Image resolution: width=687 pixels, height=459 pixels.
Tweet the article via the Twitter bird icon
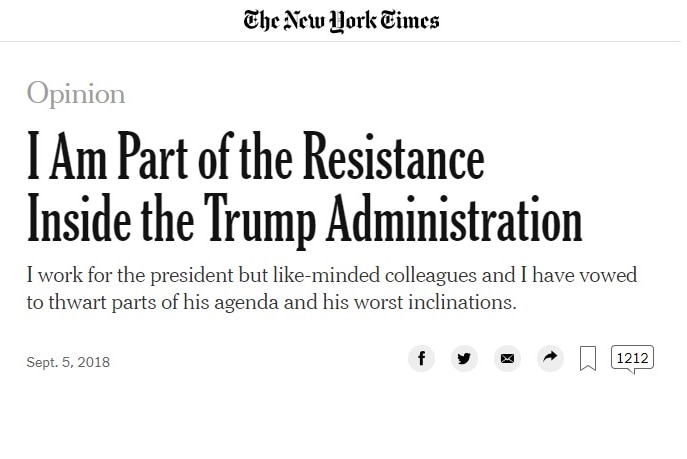point(464,358)
